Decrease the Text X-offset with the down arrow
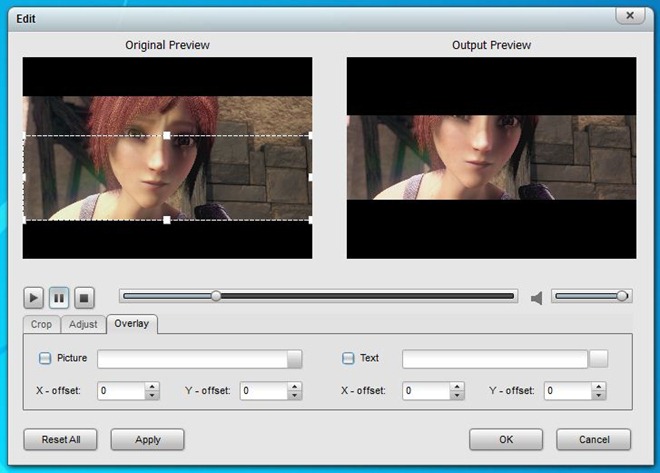Image resolution: width=660 pixels, height=473 pixels. (x=457, y=396)
